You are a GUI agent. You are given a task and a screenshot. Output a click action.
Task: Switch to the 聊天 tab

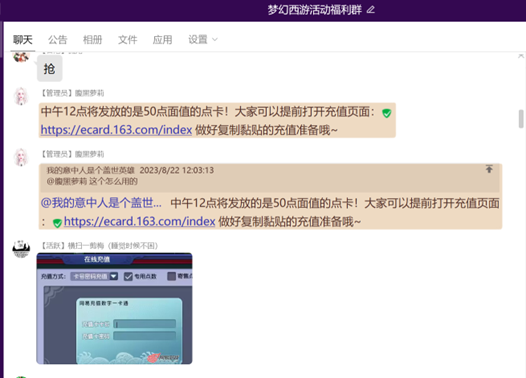pyautogui.click(x=23, y=40)
